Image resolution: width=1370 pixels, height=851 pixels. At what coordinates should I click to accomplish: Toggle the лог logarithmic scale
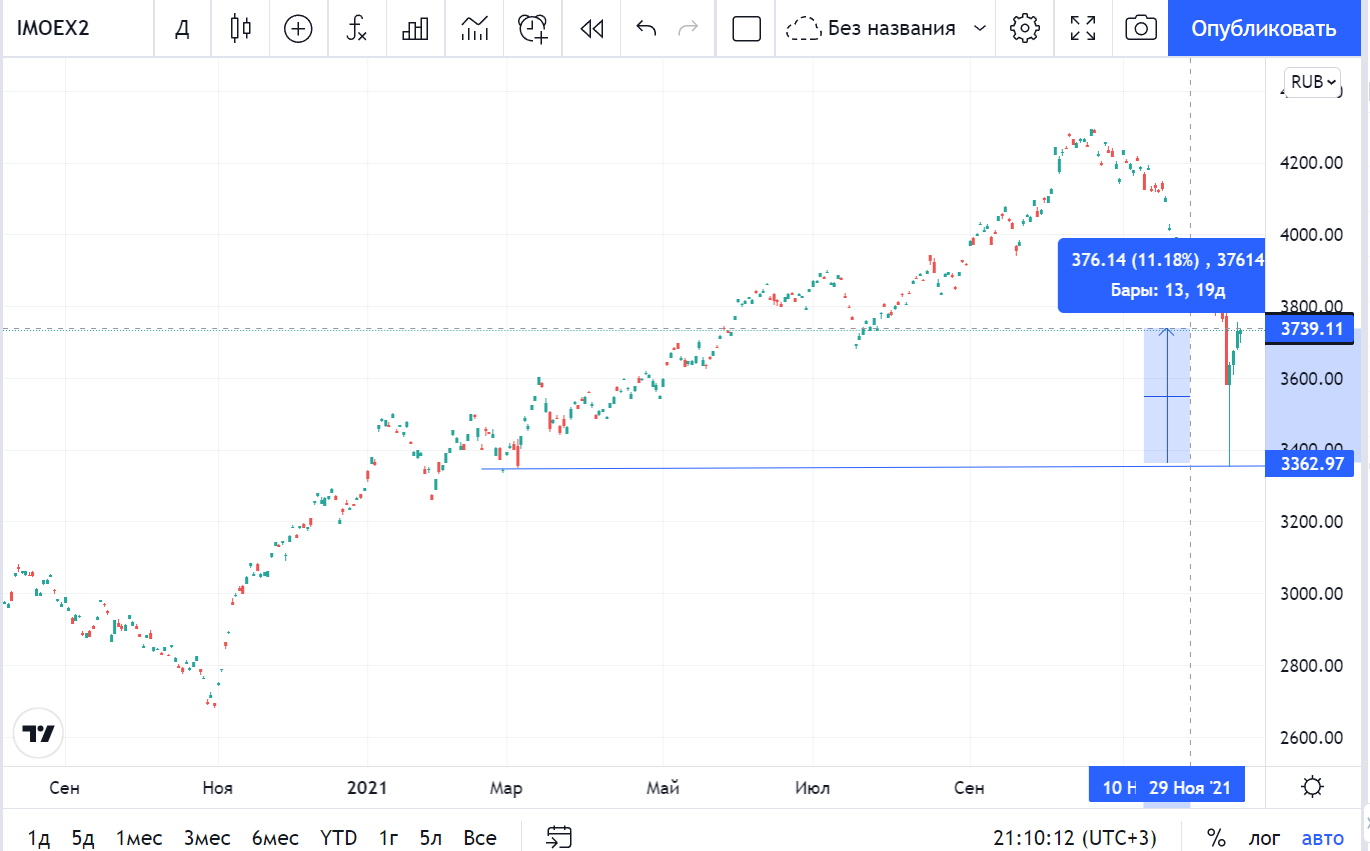pyautogui.click(x=1264, y=838)
